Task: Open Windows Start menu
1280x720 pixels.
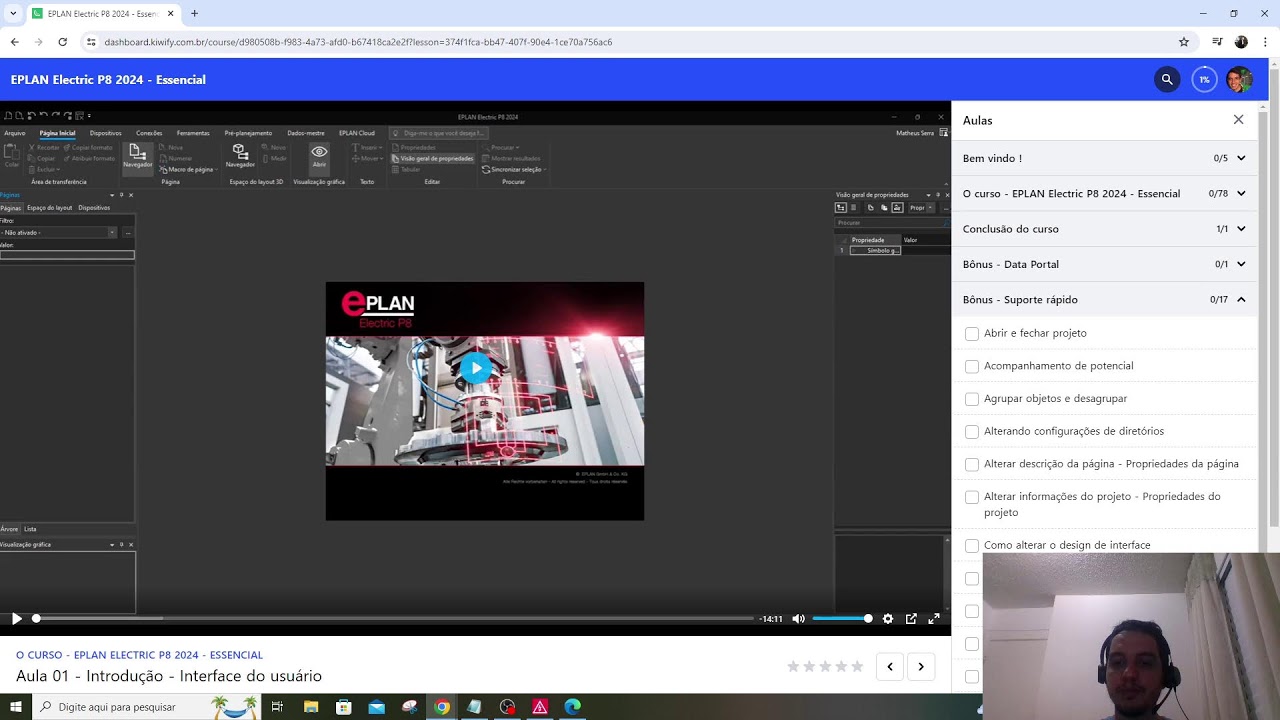Action: tap(16, 707)
